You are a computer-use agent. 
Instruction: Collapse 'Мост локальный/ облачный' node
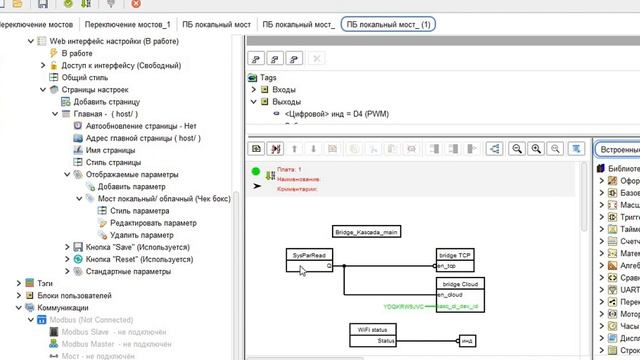point(79,199)
